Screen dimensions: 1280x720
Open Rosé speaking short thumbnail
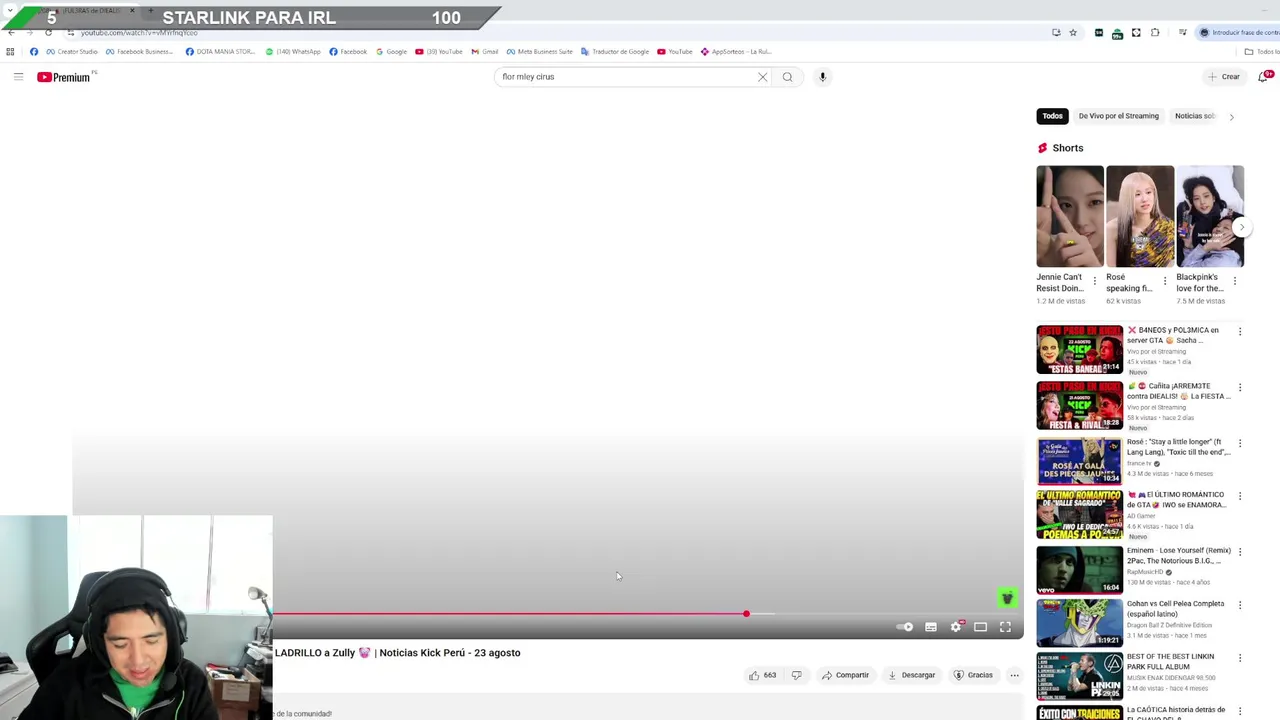[1140, 216]
